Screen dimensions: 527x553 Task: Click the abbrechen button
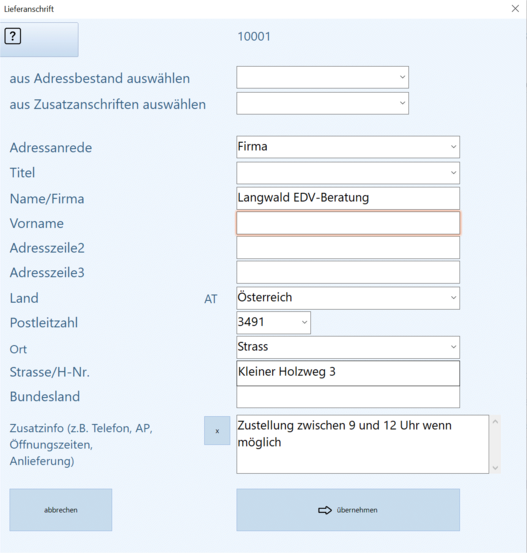(x=61, y=510)
